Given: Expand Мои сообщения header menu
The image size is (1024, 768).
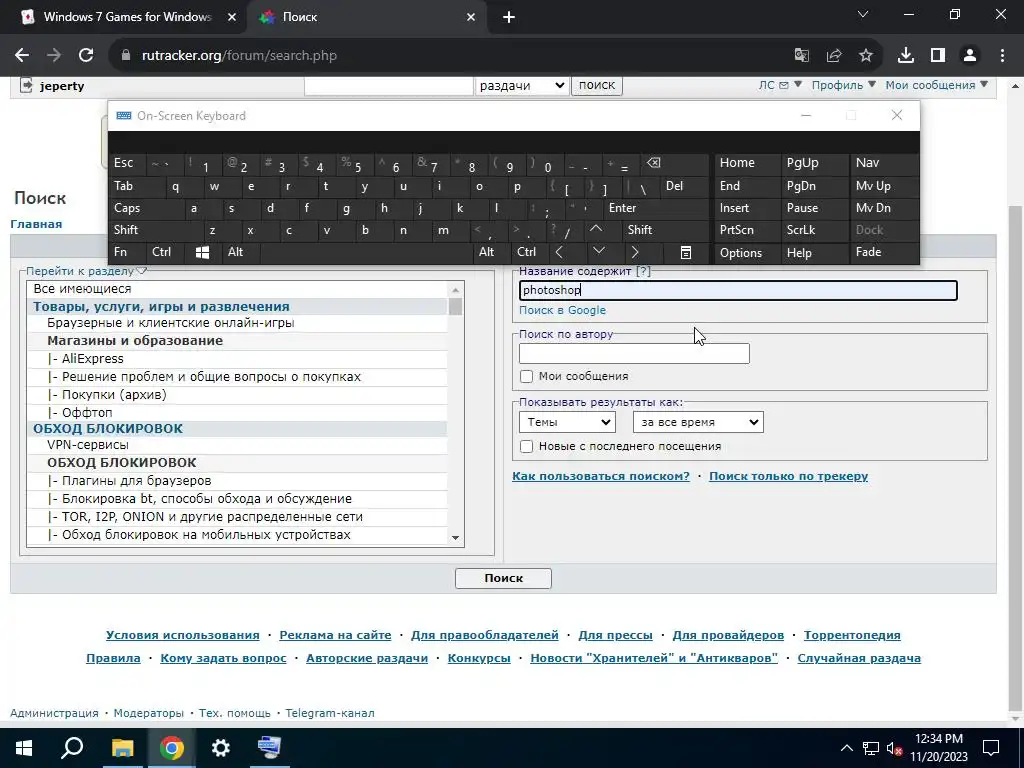Looking at the screenshot, I should tap(936, 85).
